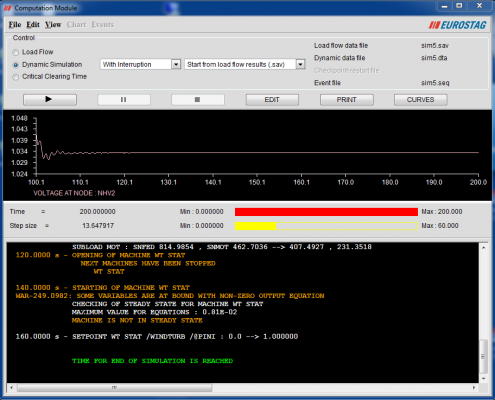Click the horizontal scrollbar thumb in output log
The width and height of the screenshot is (495, 400).
(x=114, y=388)
